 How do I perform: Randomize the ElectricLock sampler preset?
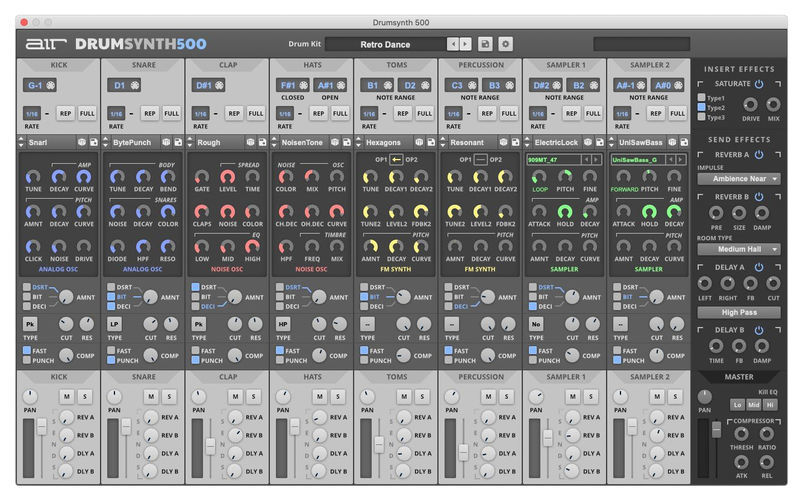pos(588,142)
